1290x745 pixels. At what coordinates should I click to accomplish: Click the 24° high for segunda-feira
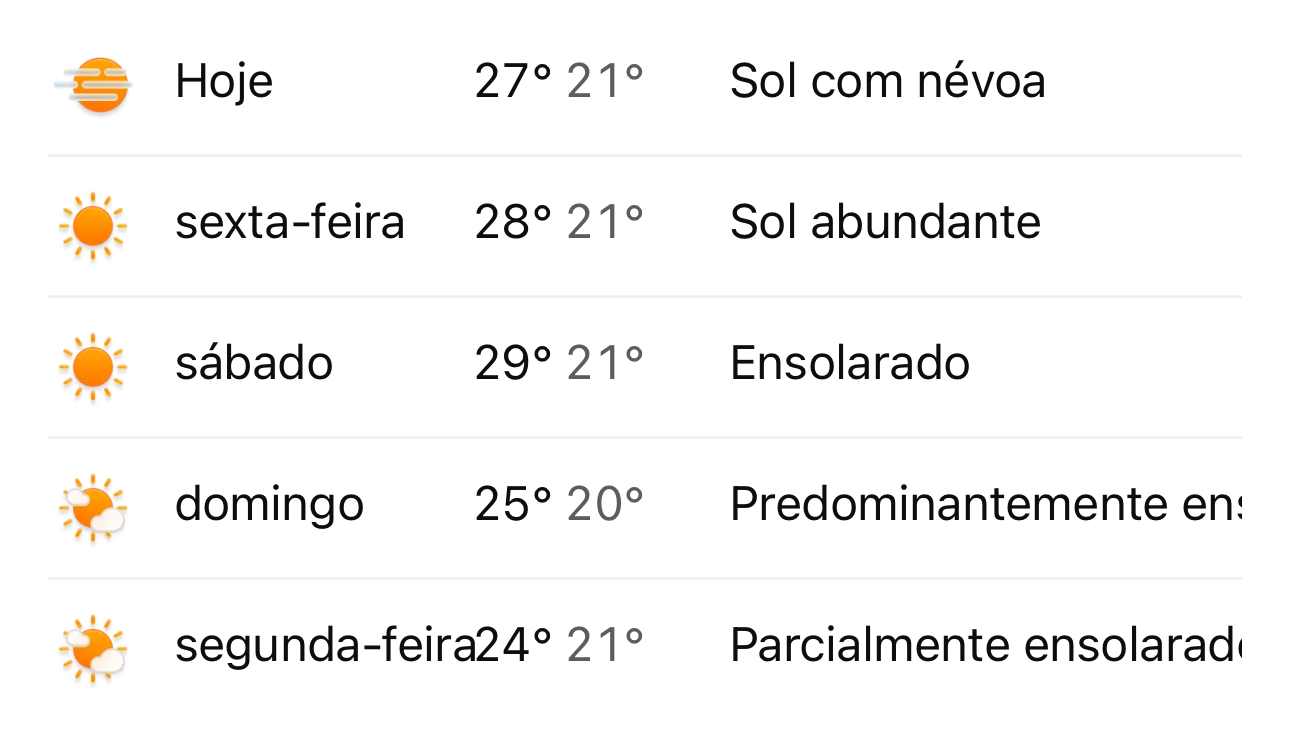pyautogui.click(x=514, y=645)
